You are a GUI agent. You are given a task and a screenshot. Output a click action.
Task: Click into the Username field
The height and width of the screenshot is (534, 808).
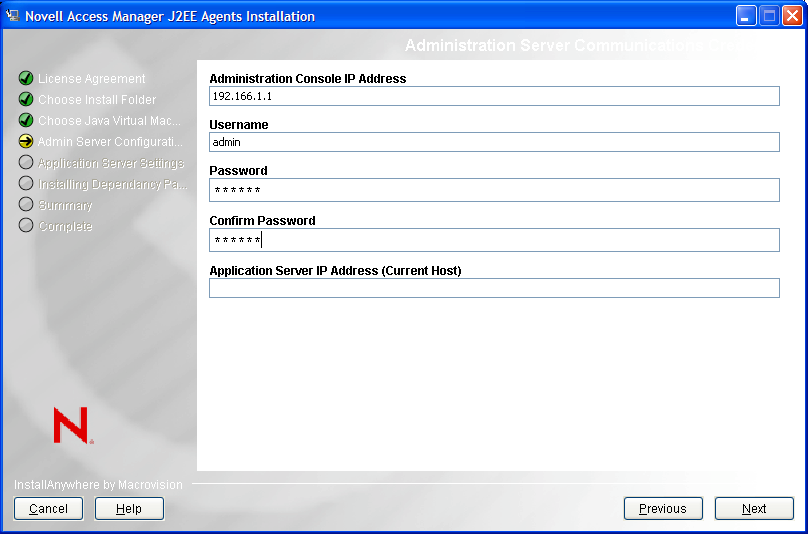[x=494, y=142]
